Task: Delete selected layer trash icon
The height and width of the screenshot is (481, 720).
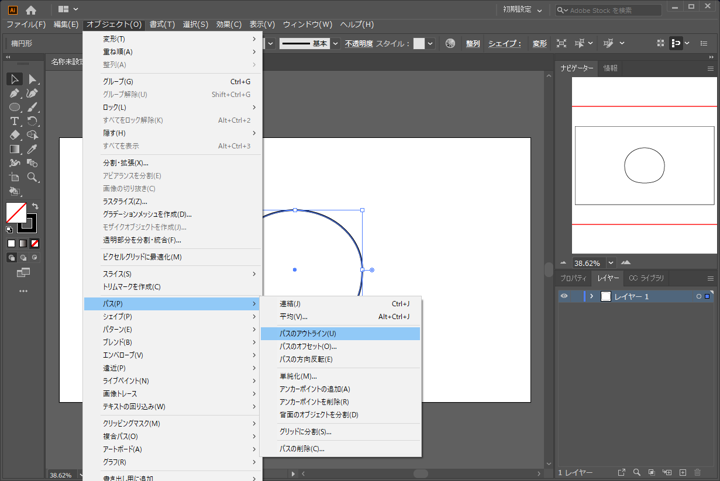Action: tap(698, 472)
